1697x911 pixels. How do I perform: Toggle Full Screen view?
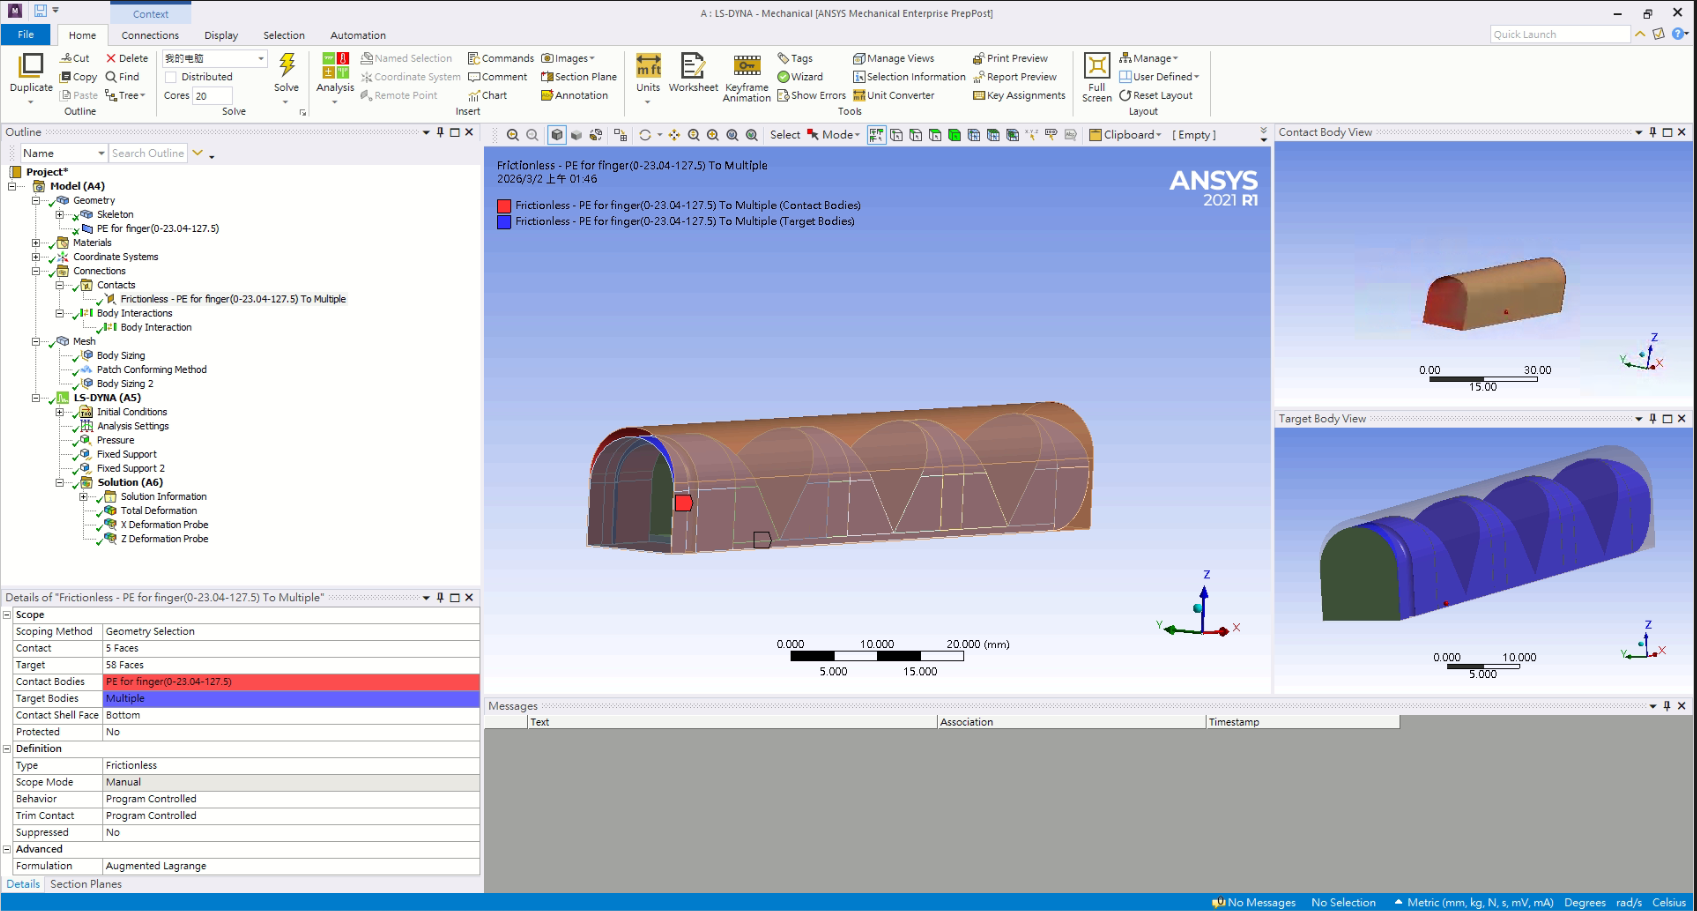click(1097, 67)
